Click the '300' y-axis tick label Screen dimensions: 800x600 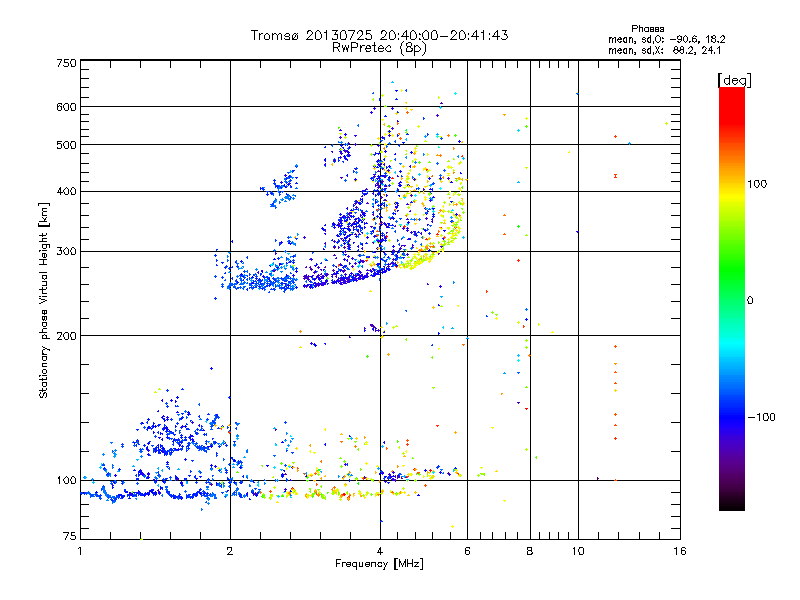pos(66,252)
